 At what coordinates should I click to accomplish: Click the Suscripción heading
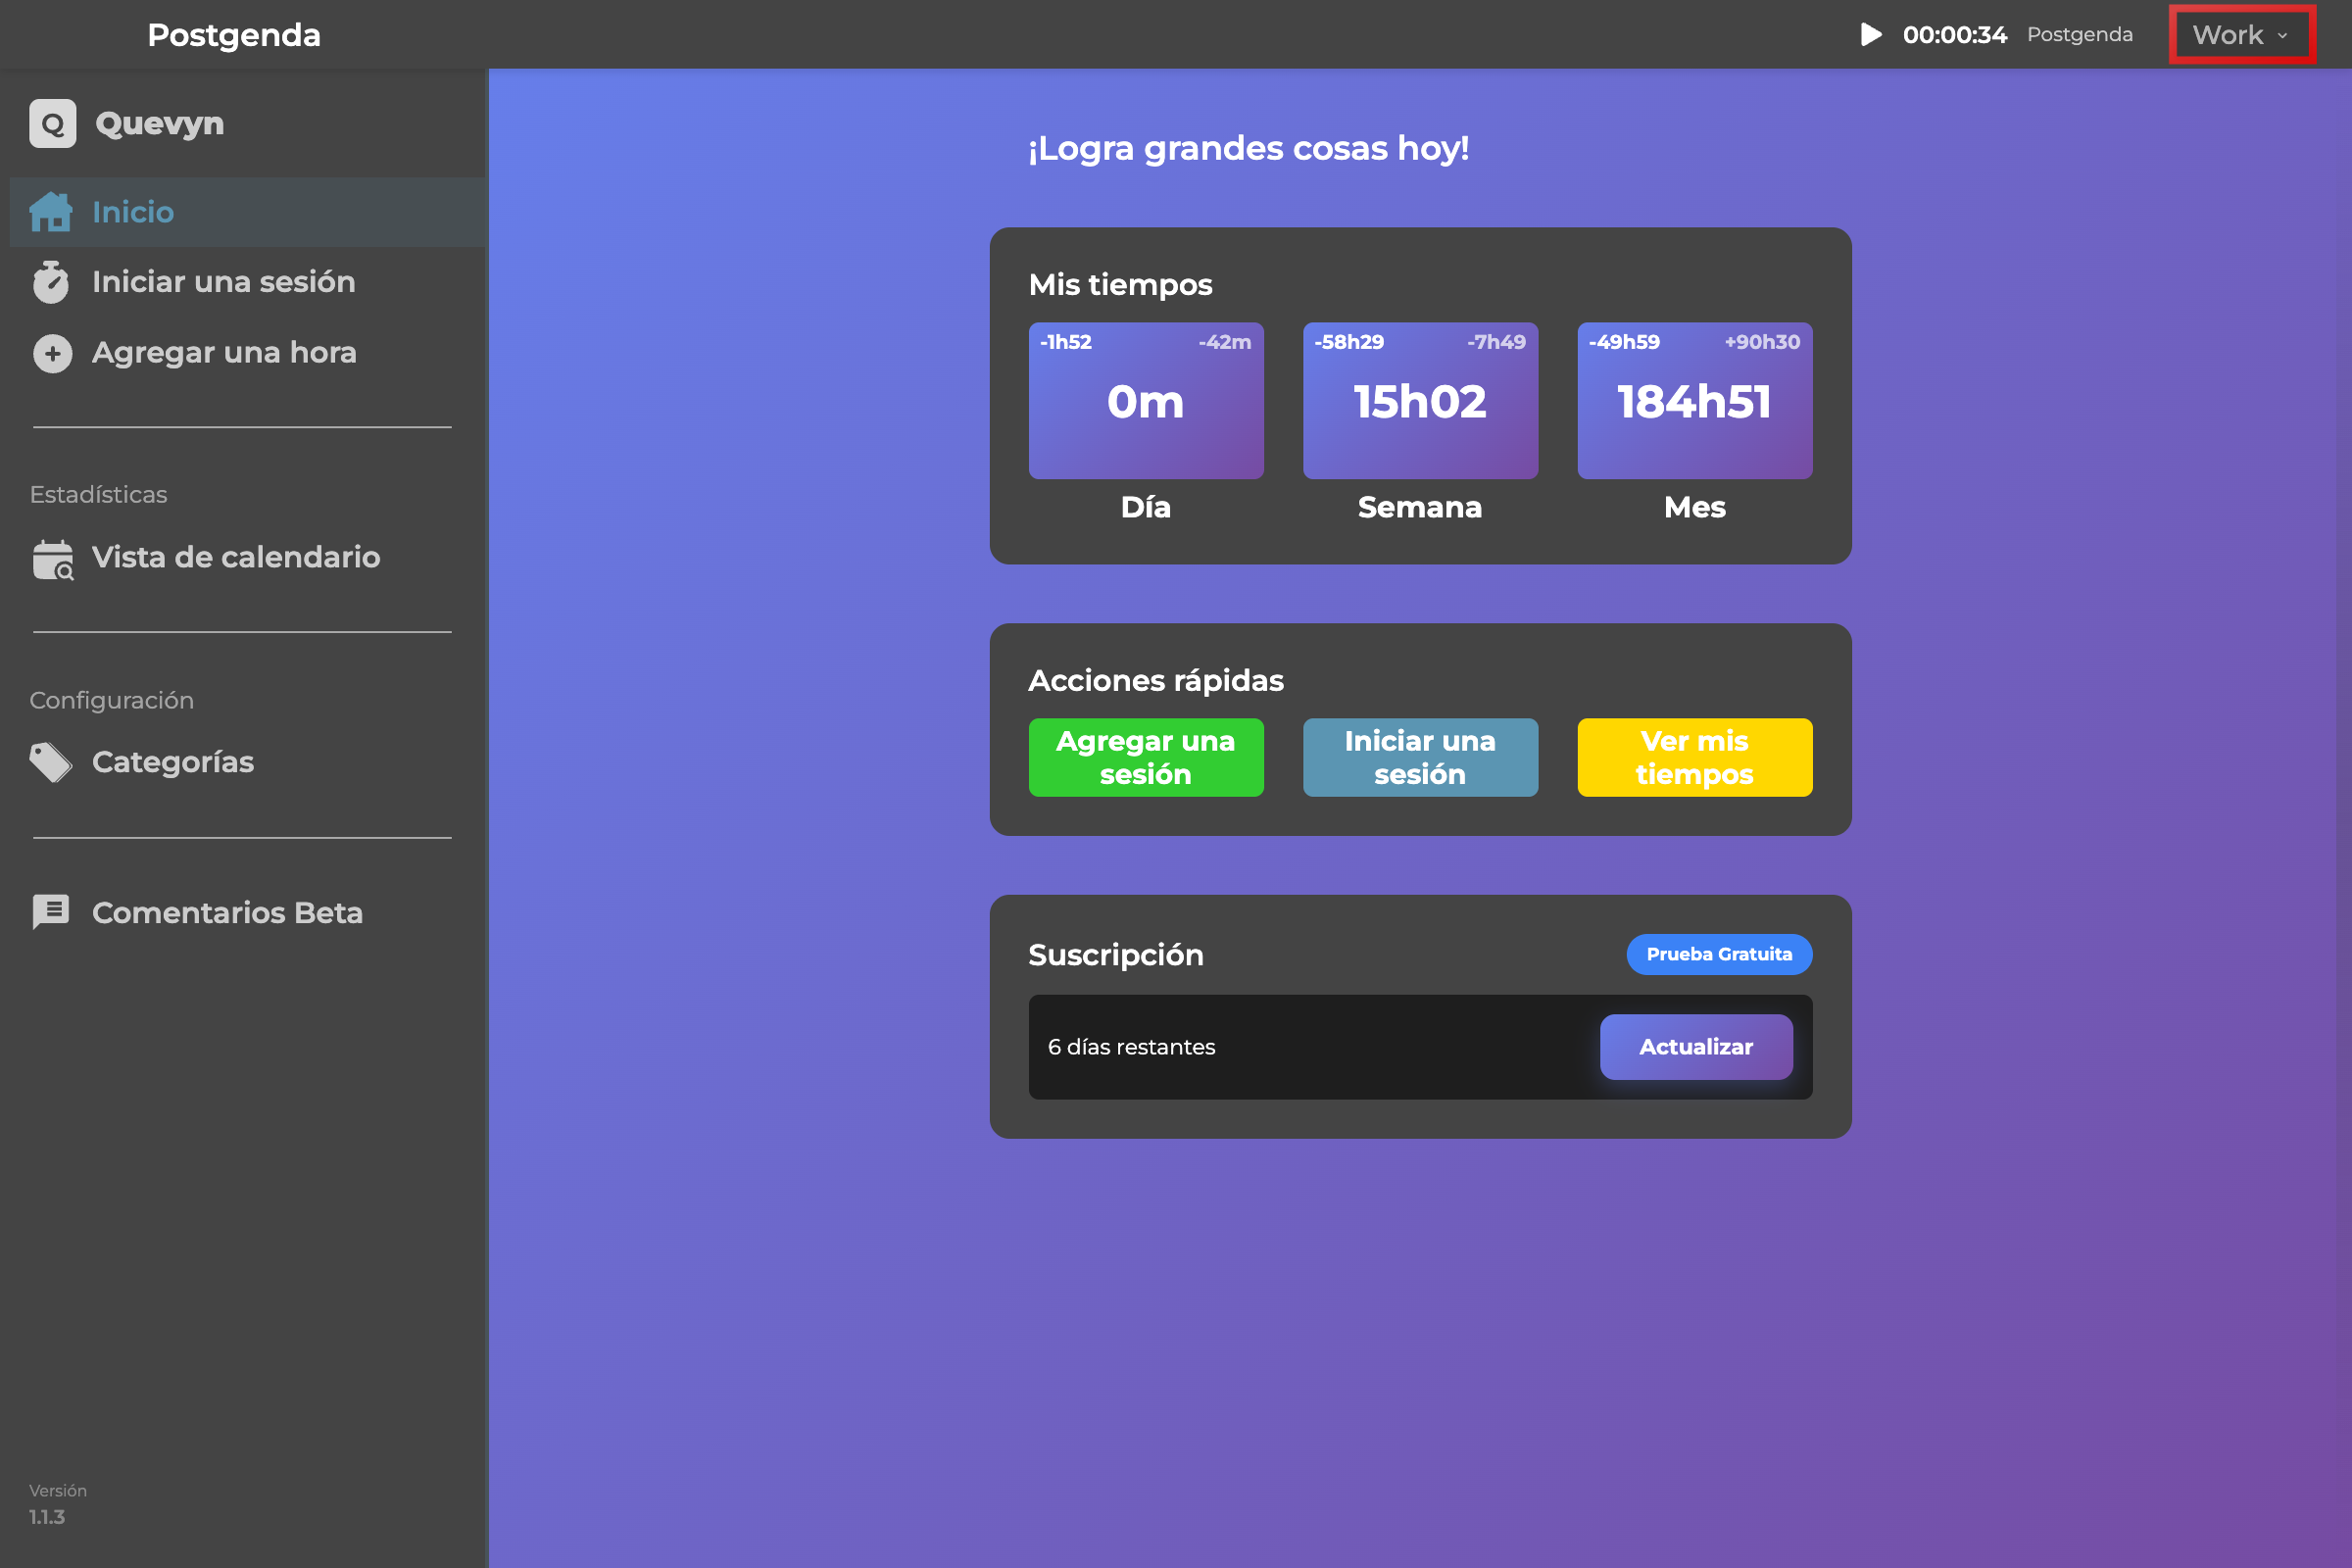(1116, 955)
